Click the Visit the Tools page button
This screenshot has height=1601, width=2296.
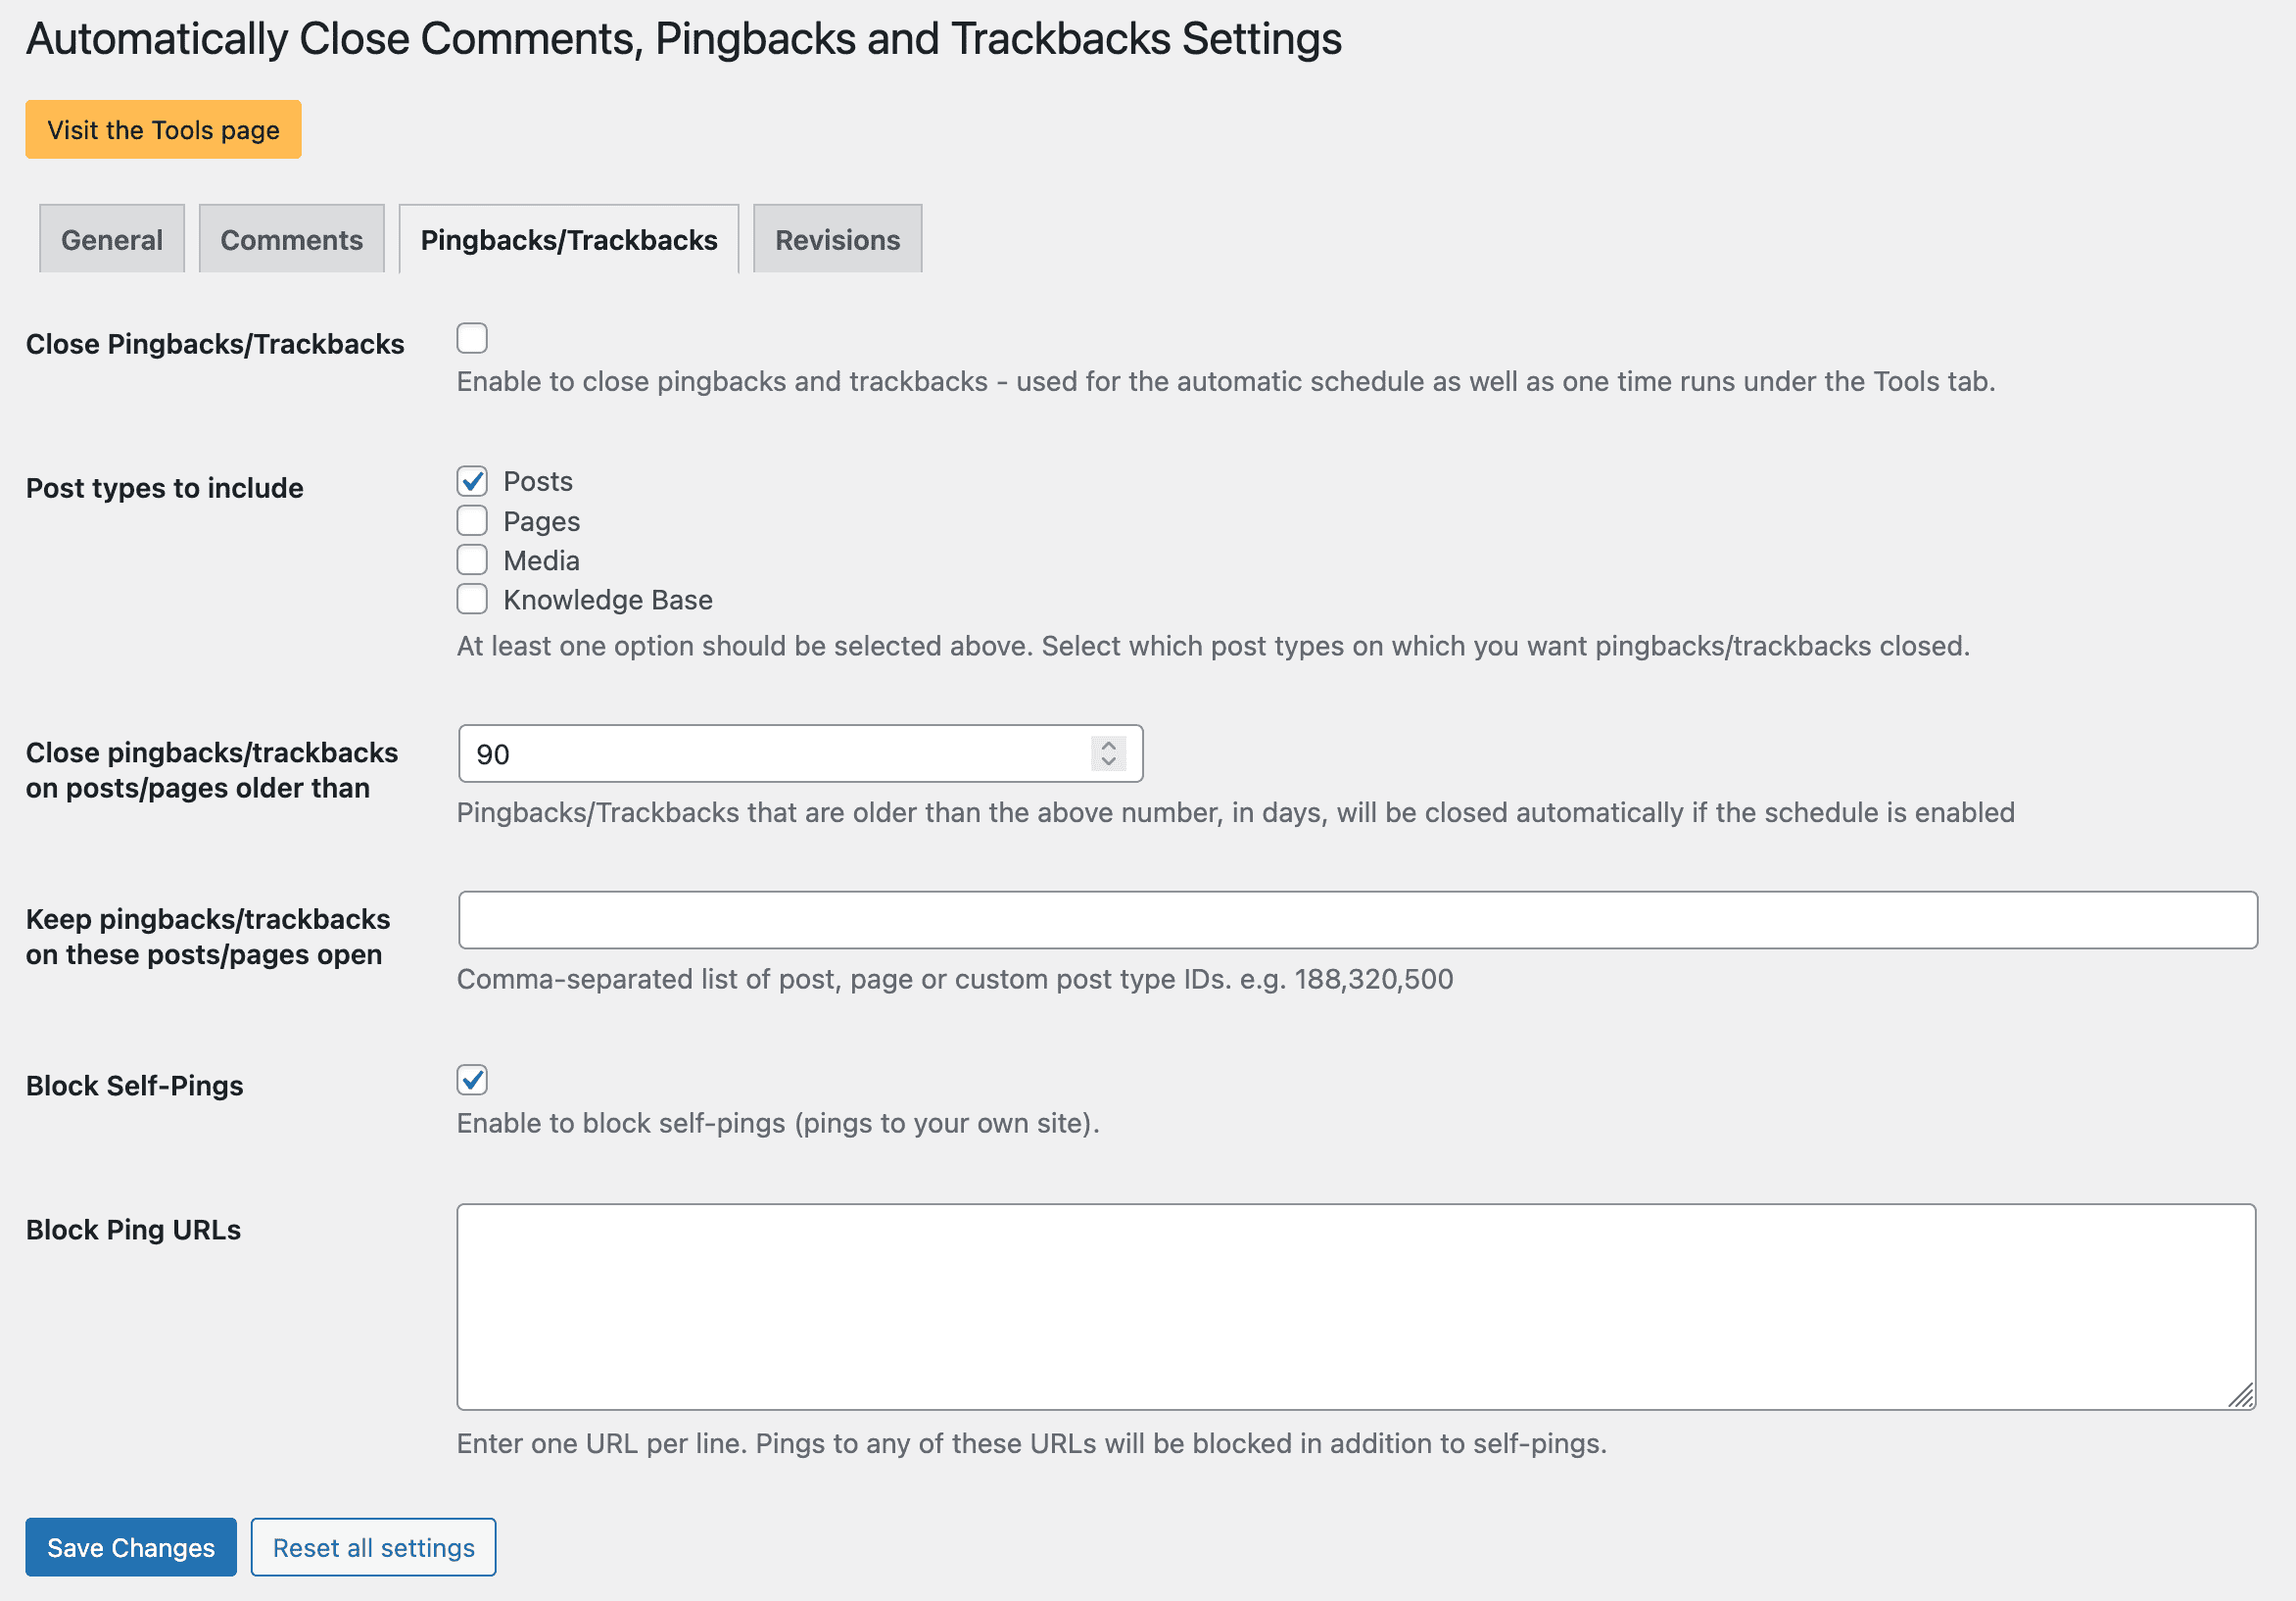point(163,129)
